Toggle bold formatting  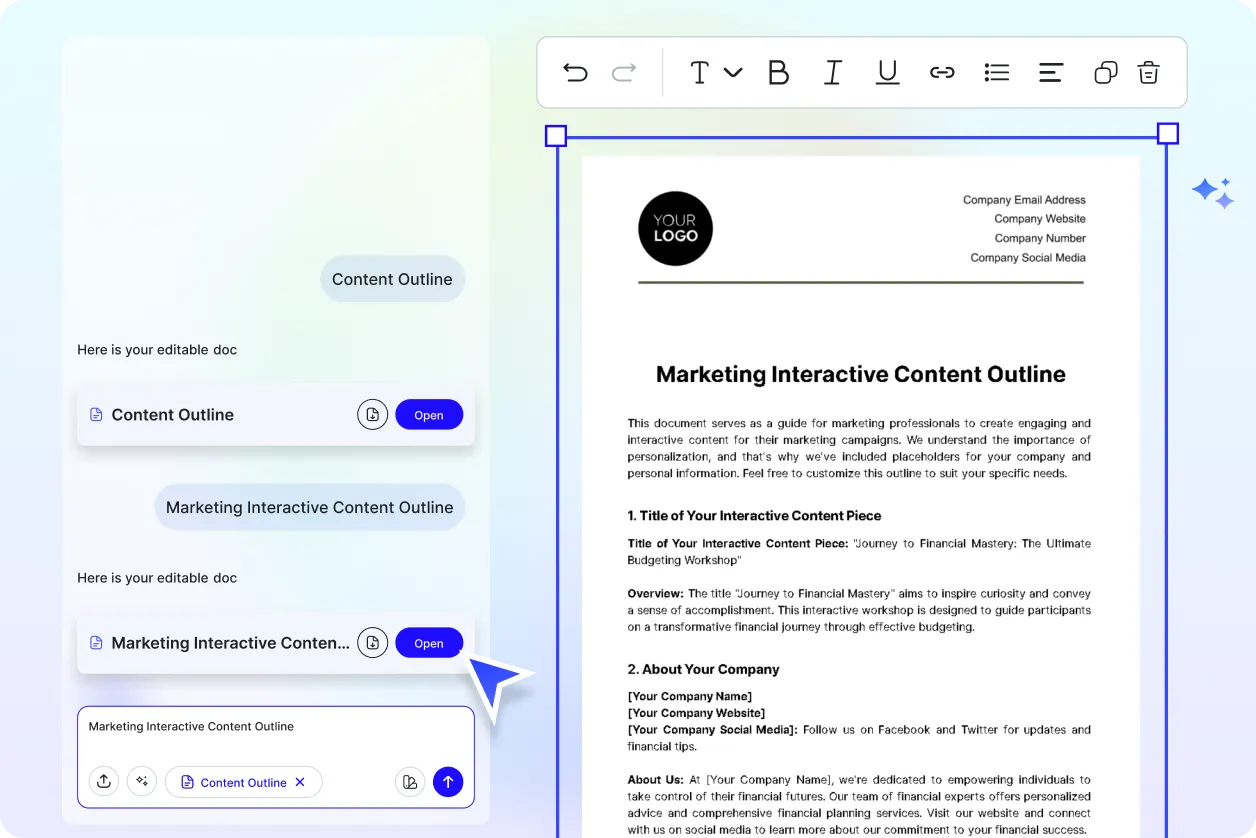point(779,72)
